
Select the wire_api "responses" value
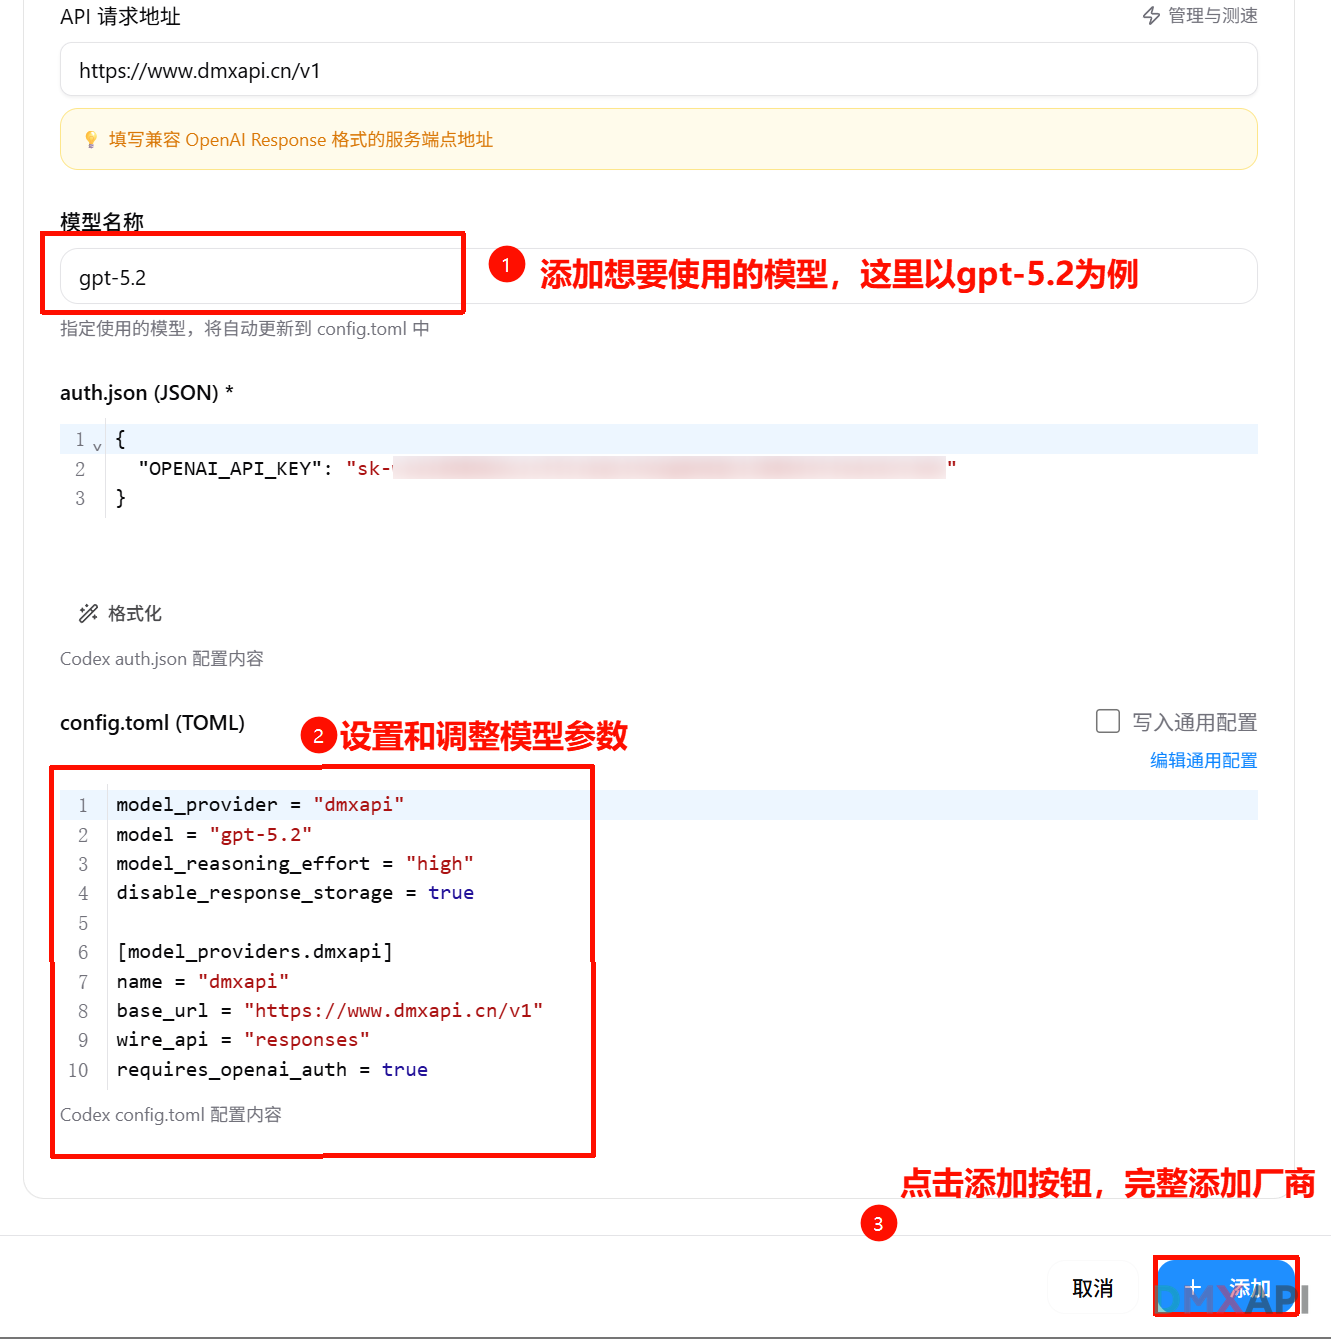[x=307, y=1040]
